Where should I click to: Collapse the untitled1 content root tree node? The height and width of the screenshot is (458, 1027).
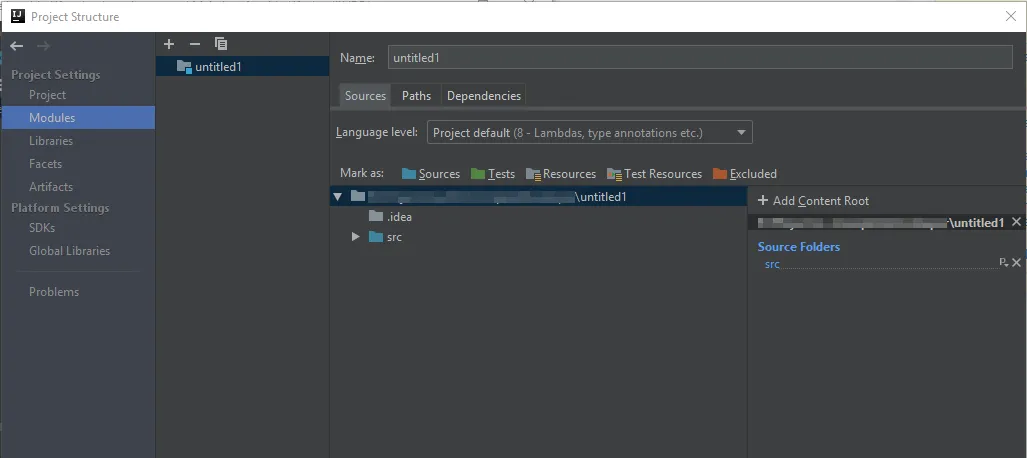(337, 197)
